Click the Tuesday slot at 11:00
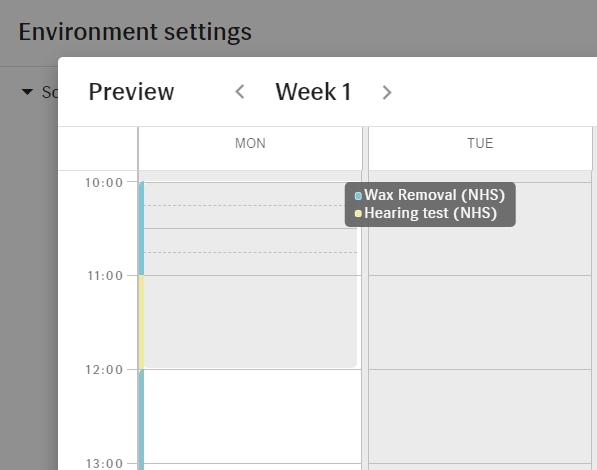The height and width of the screenshot is (470, 597). 480,322
